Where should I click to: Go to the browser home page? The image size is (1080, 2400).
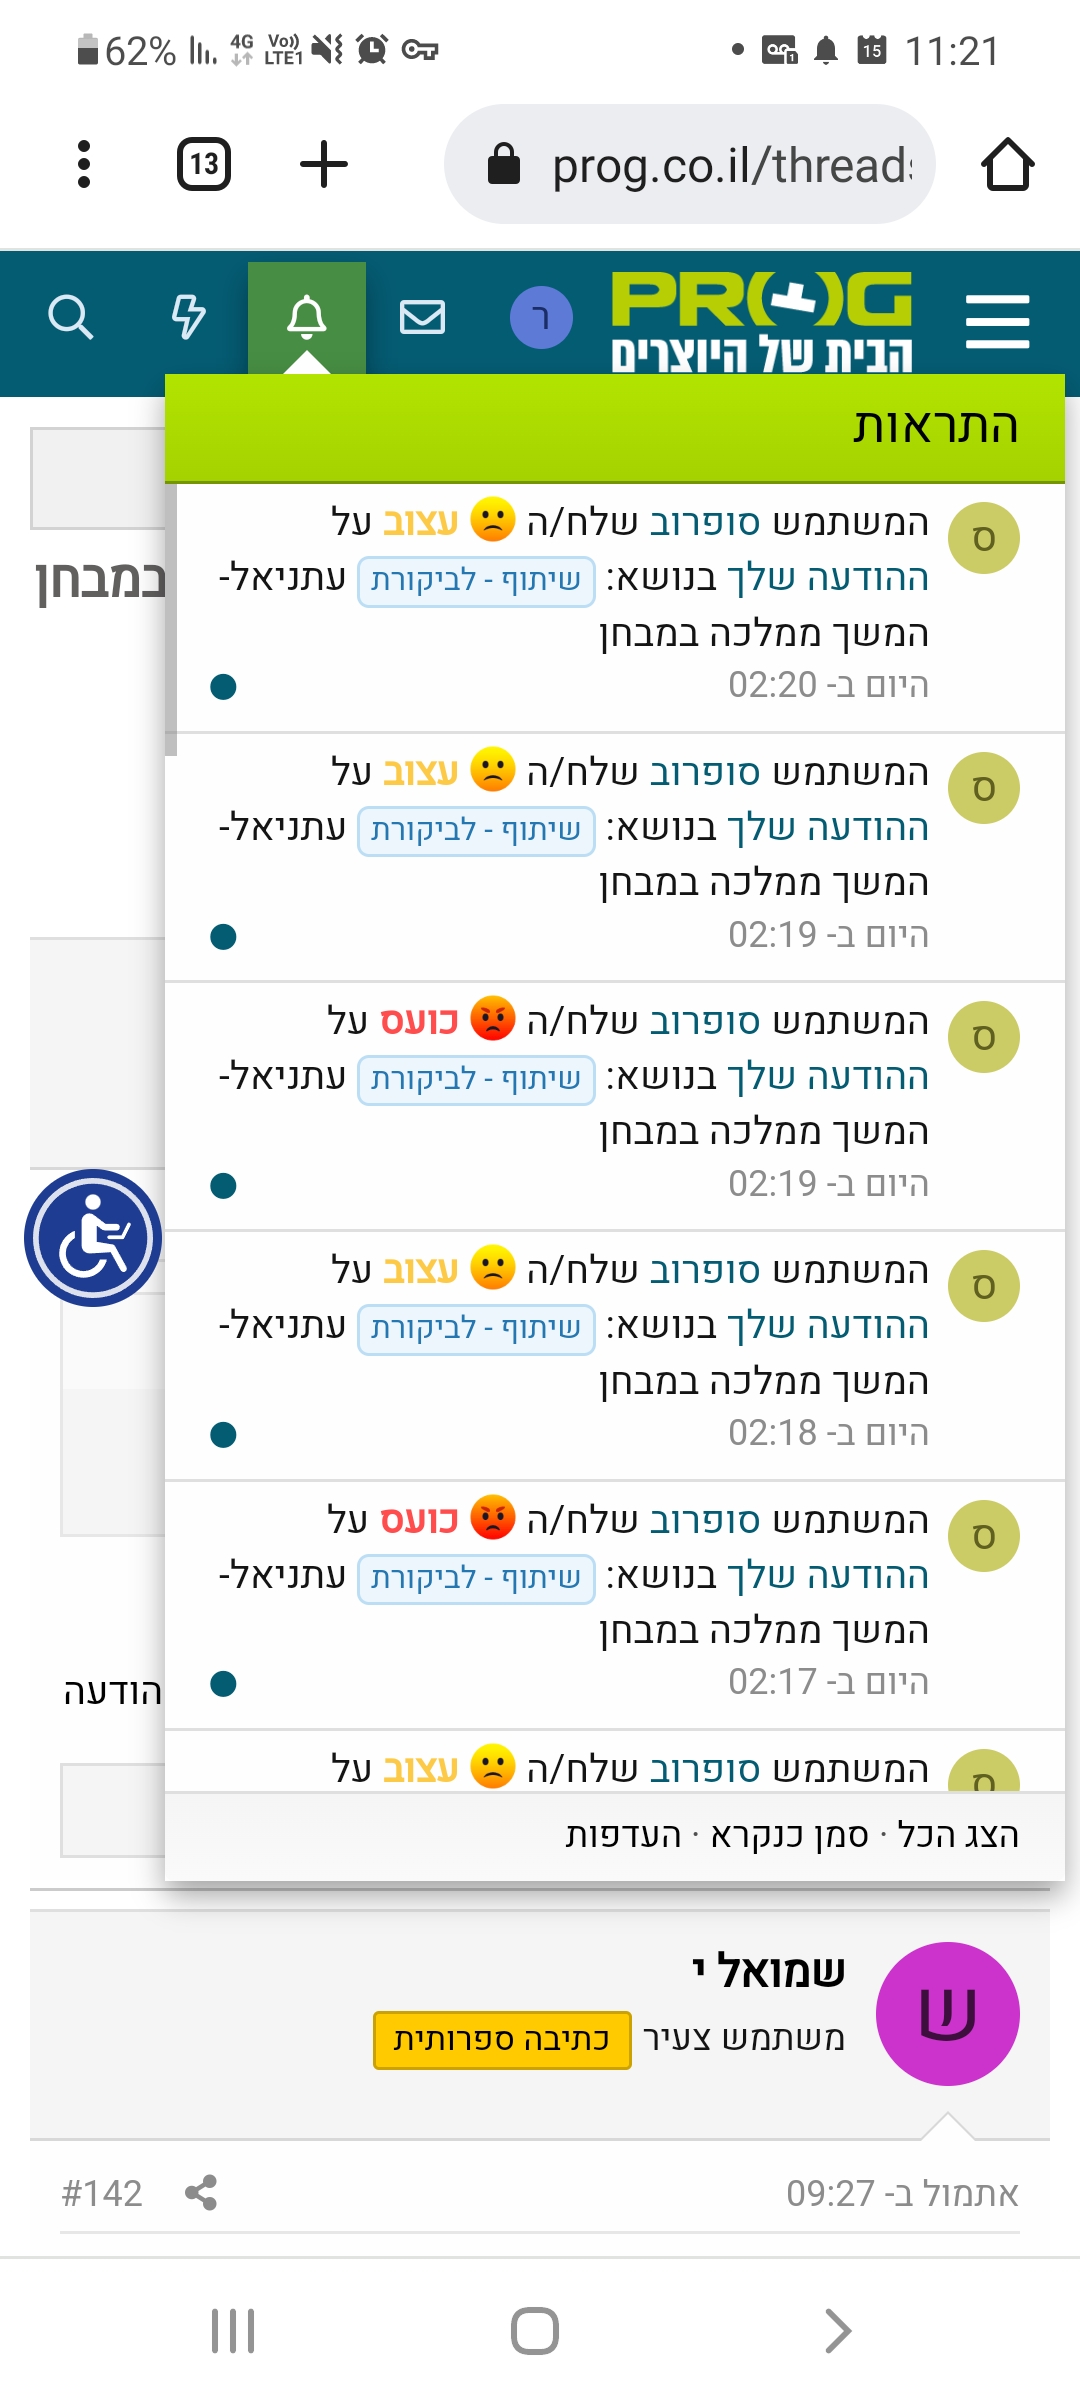[1007, 164]
